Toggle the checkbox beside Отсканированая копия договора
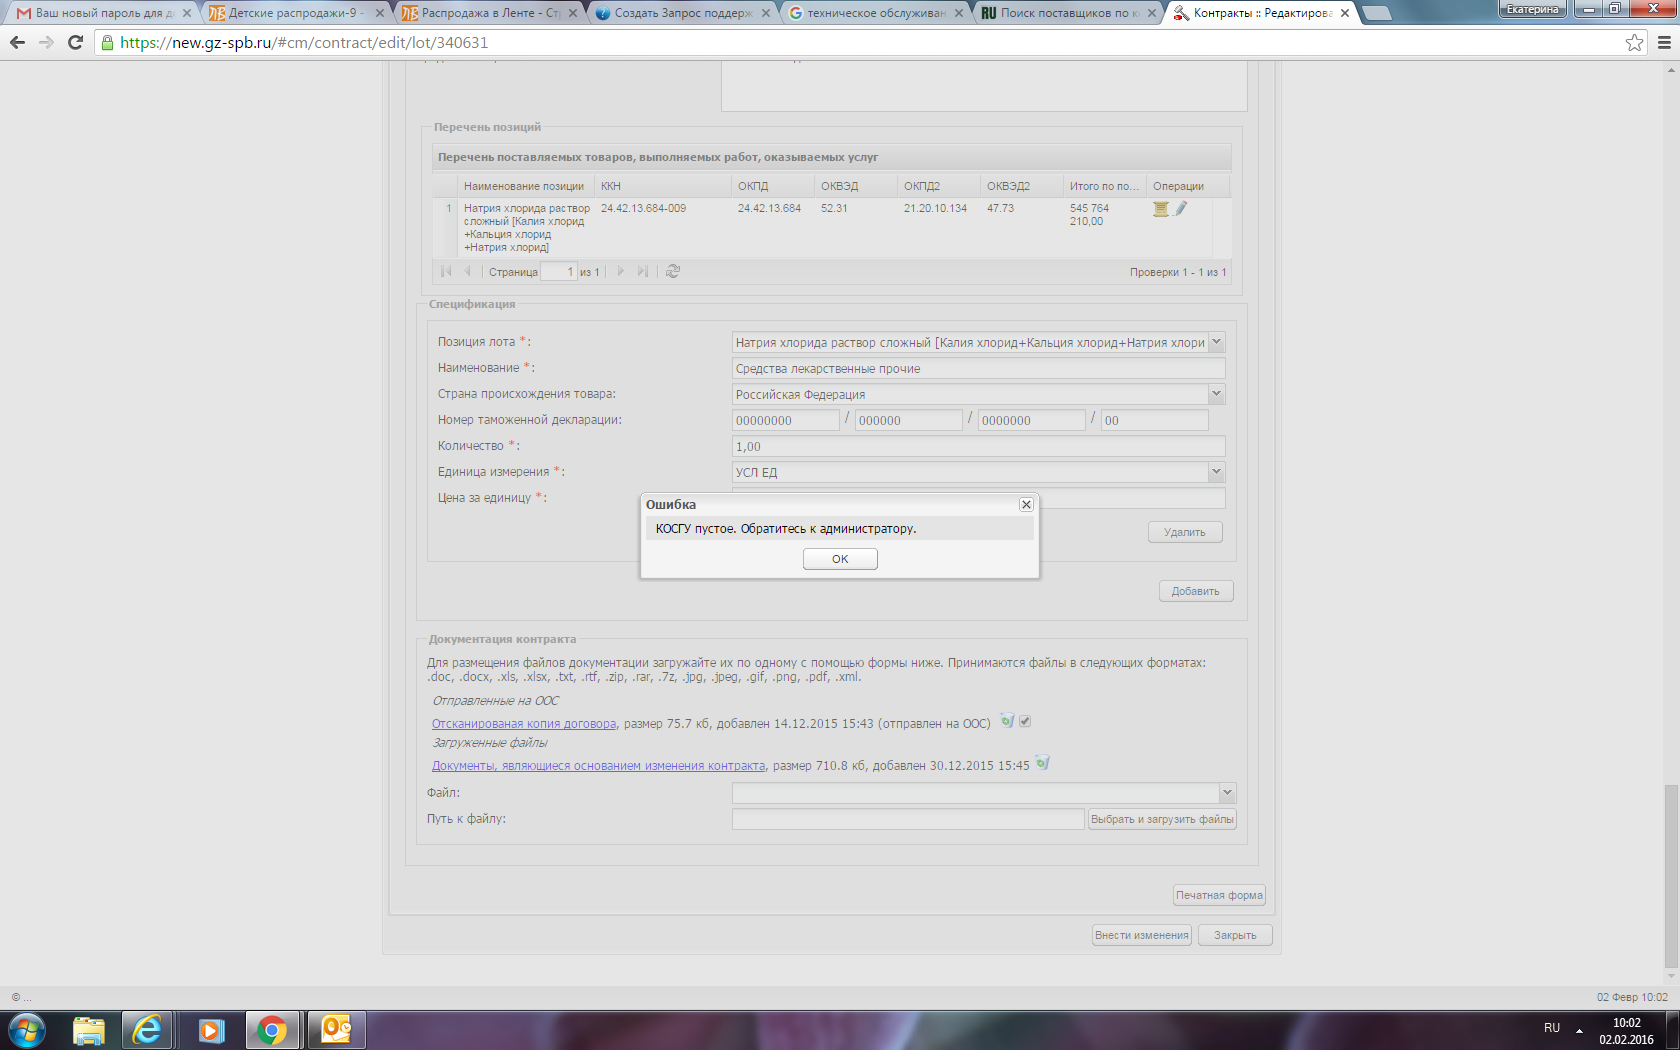 [x=1025, y=721]
